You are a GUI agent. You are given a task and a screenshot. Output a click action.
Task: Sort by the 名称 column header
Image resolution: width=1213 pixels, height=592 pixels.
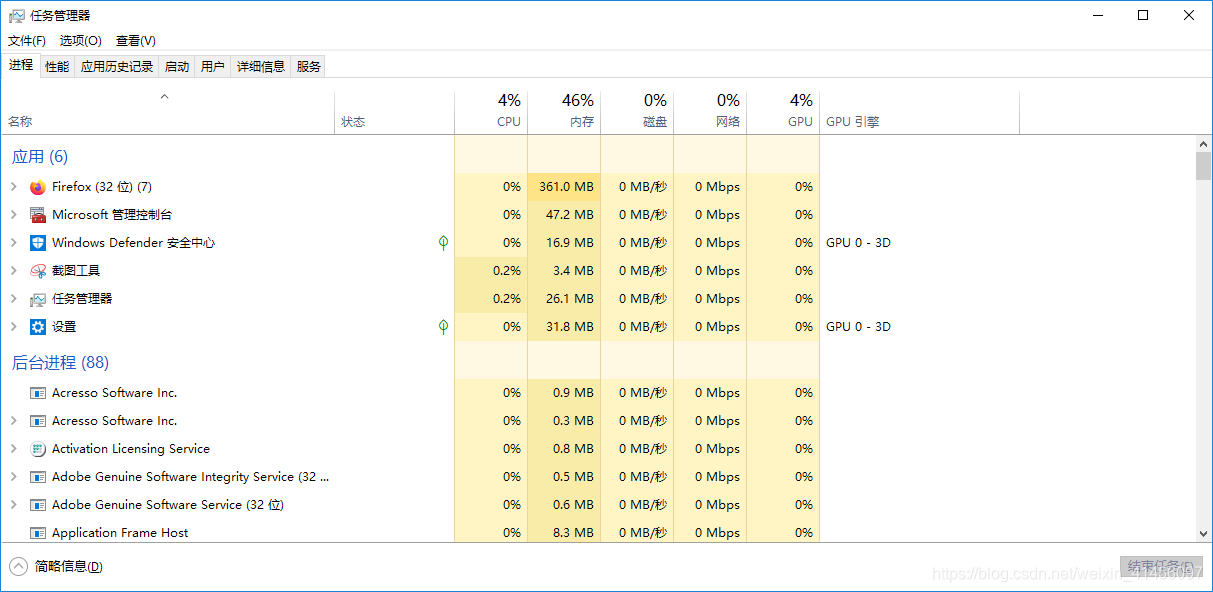(168, 112)
